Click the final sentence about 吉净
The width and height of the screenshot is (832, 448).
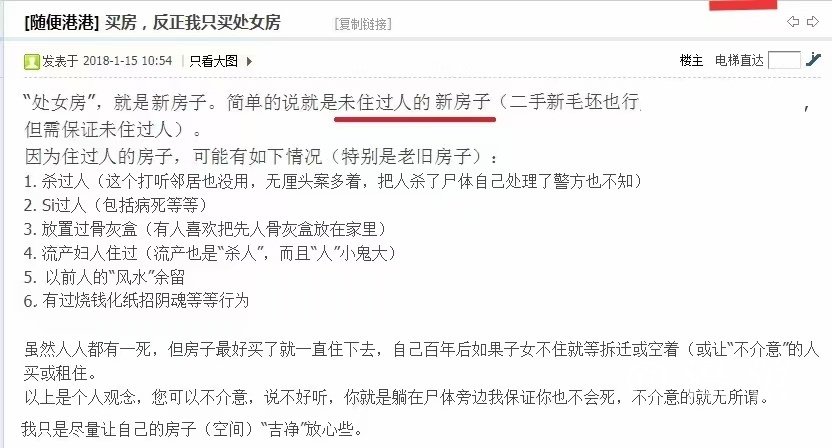click(193, 429)
